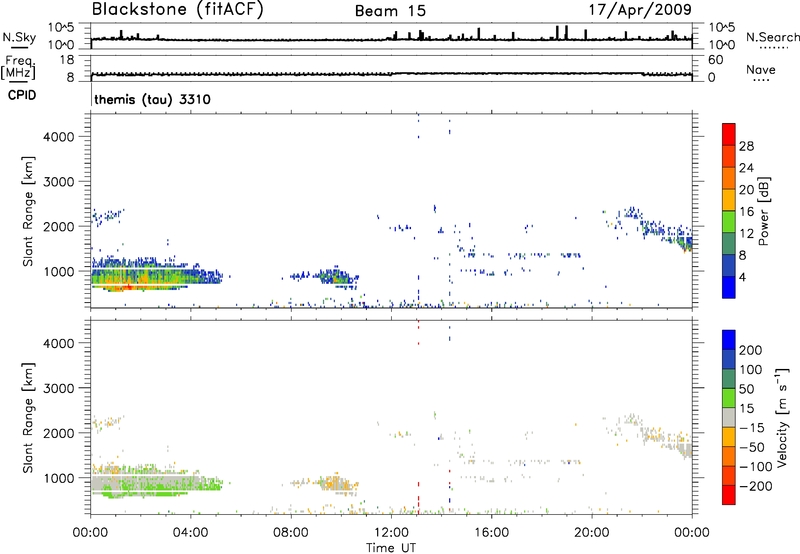Pick the bright blue bottom Power color segment

(729, 287)
